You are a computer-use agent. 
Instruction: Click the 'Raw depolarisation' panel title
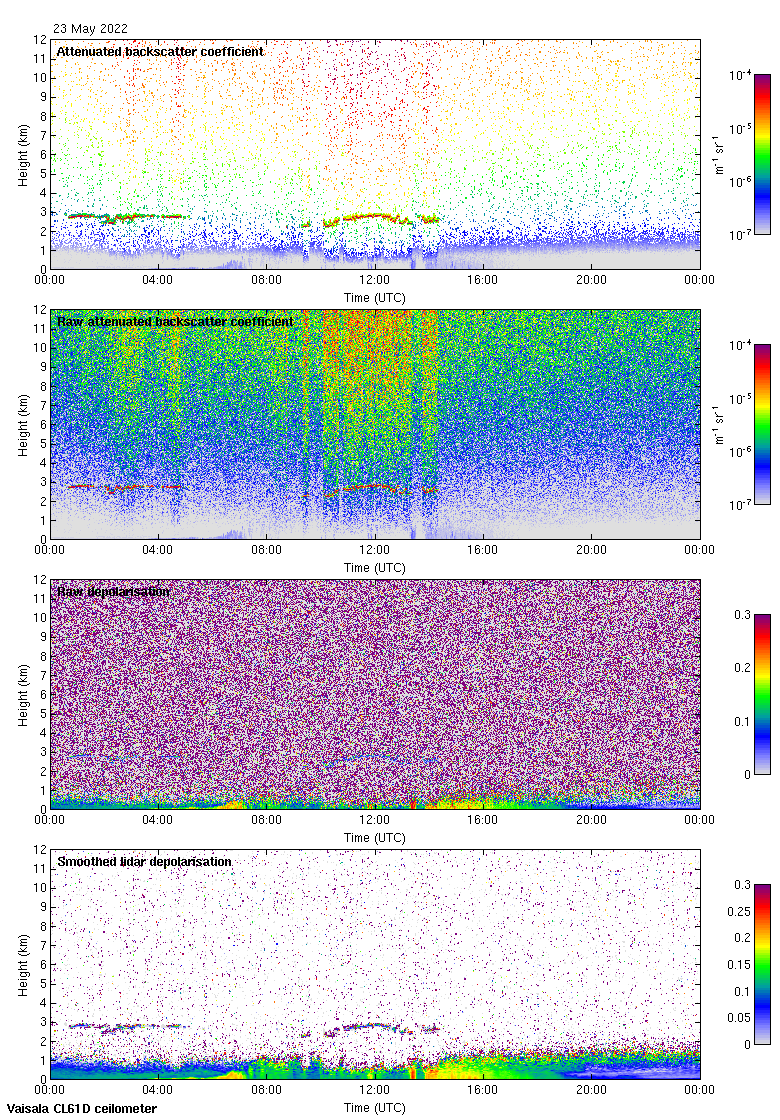pos(114,591)
